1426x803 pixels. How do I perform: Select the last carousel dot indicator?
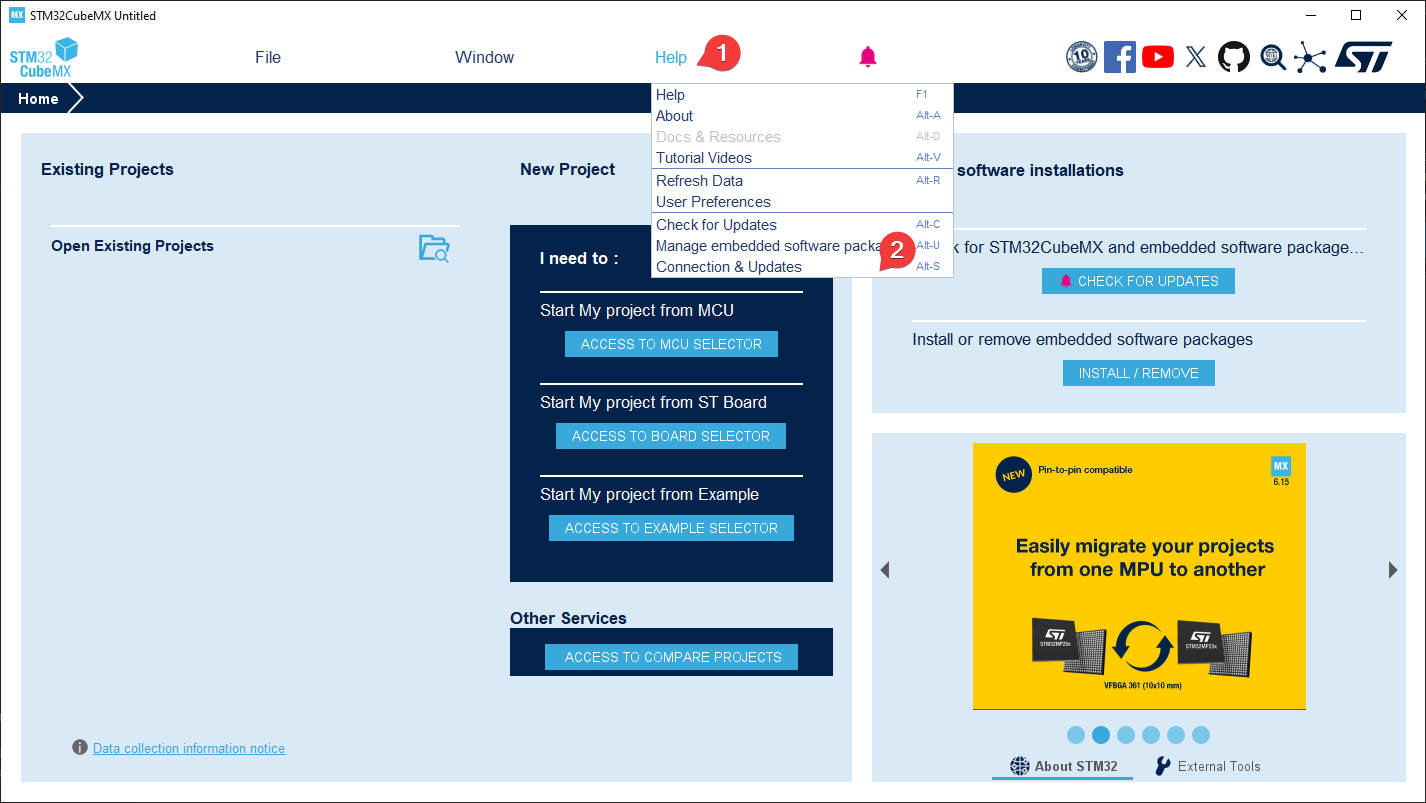coord(1201,735)
